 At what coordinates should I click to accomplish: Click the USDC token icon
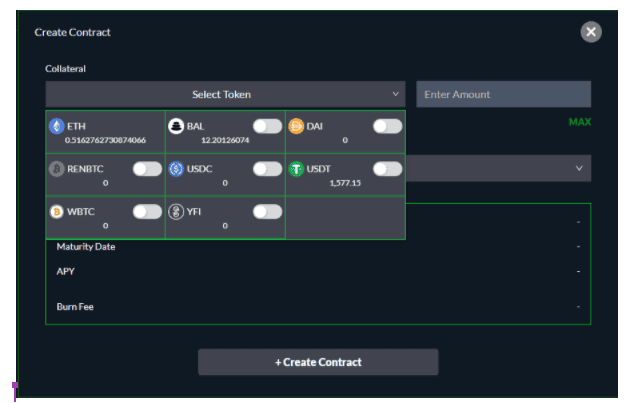[x=176, y=169]
